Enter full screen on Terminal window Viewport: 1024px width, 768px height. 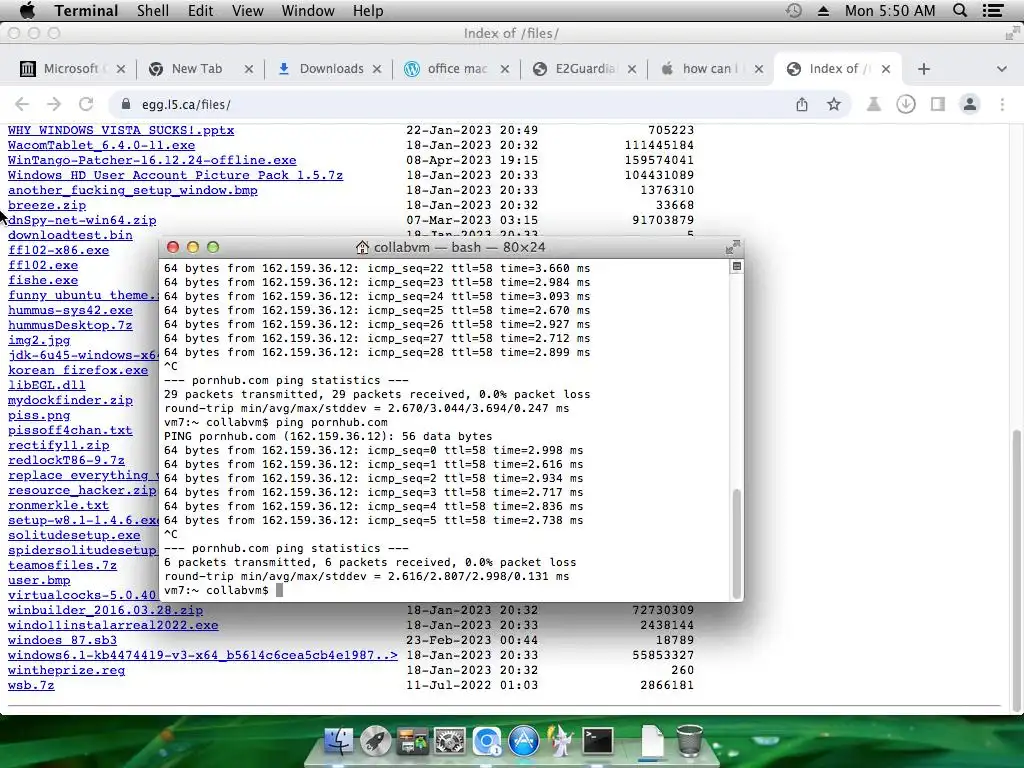(x=733, y=247)
